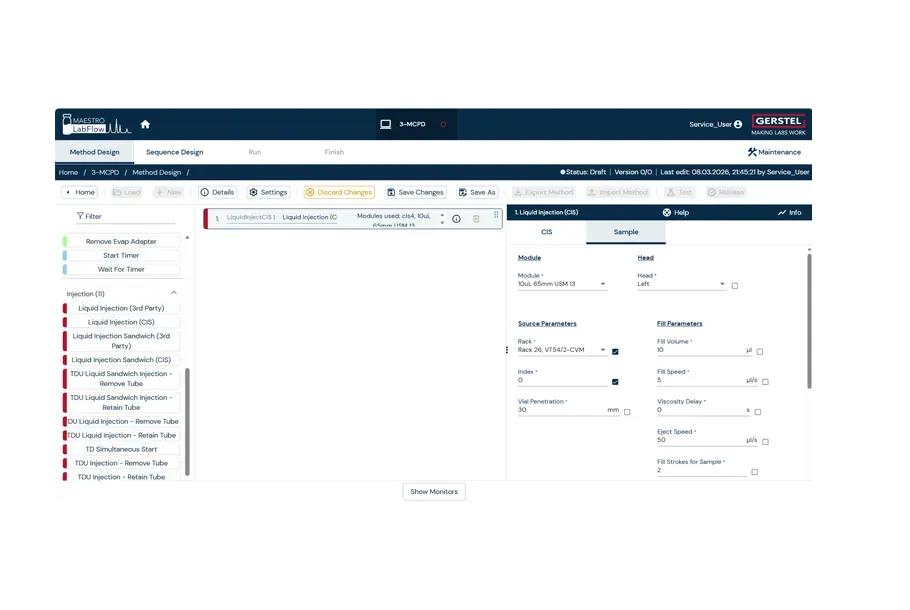Click Show Monitors button

434,492
